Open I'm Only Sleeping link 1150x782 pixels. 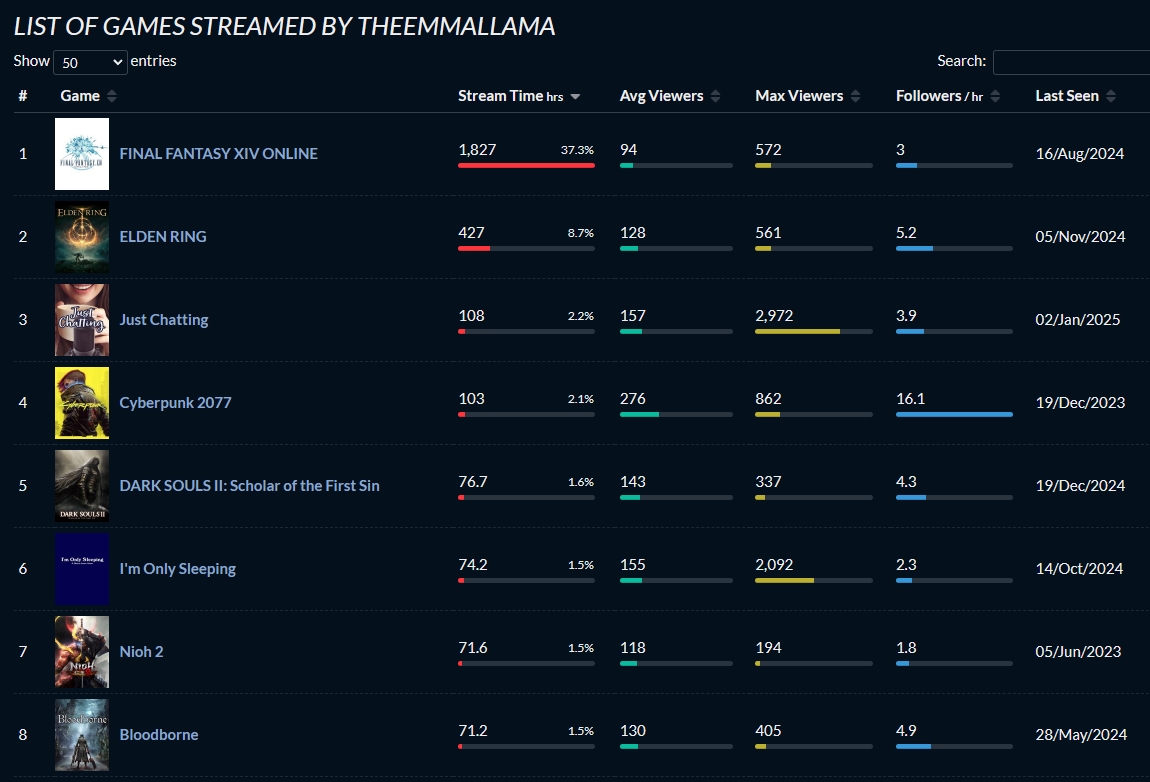177,569
